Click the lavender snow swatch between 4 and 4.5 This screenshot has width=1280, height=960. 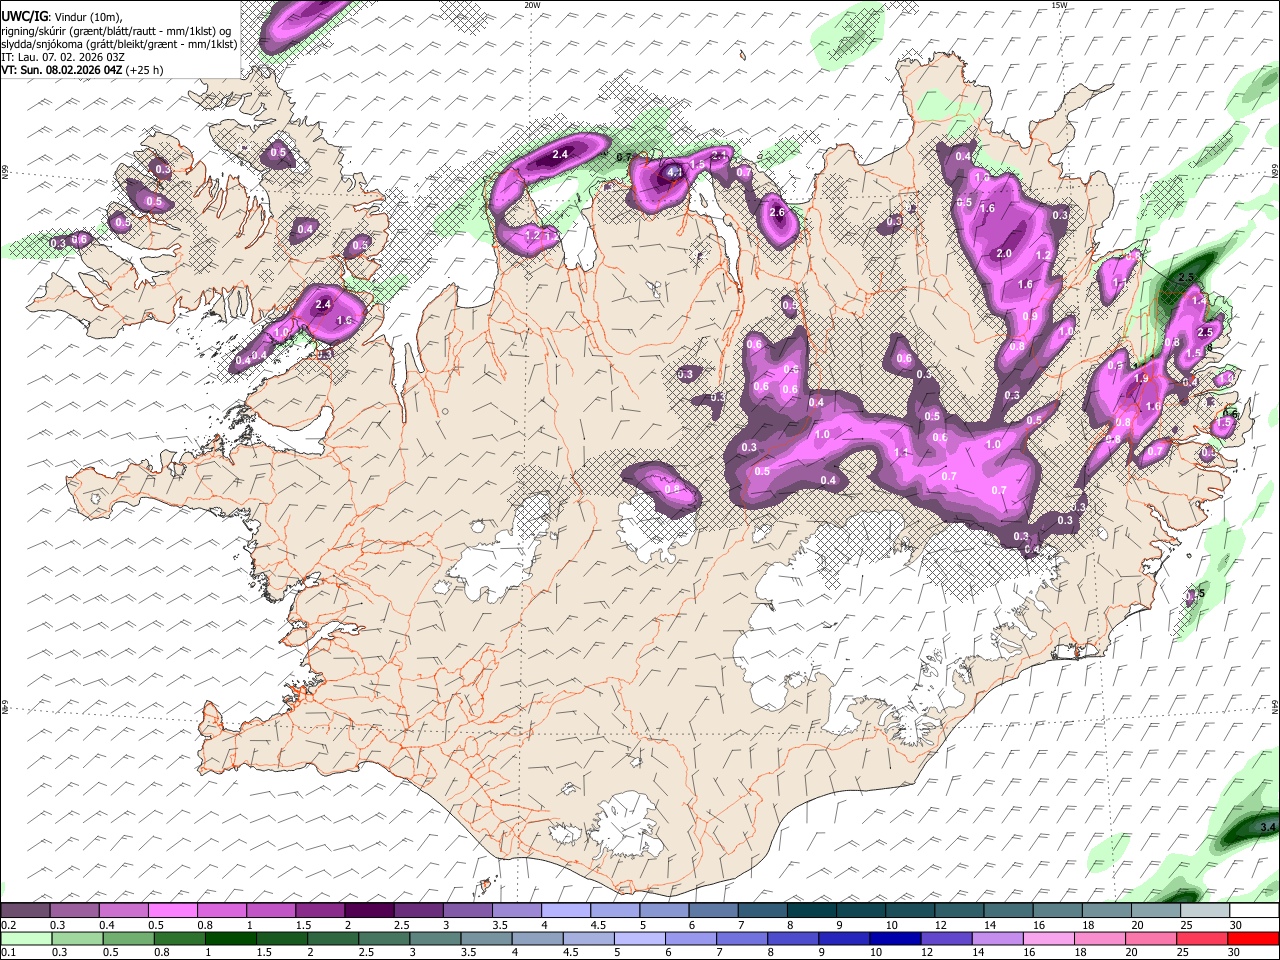pyautogui.click(x=566, y=911)
